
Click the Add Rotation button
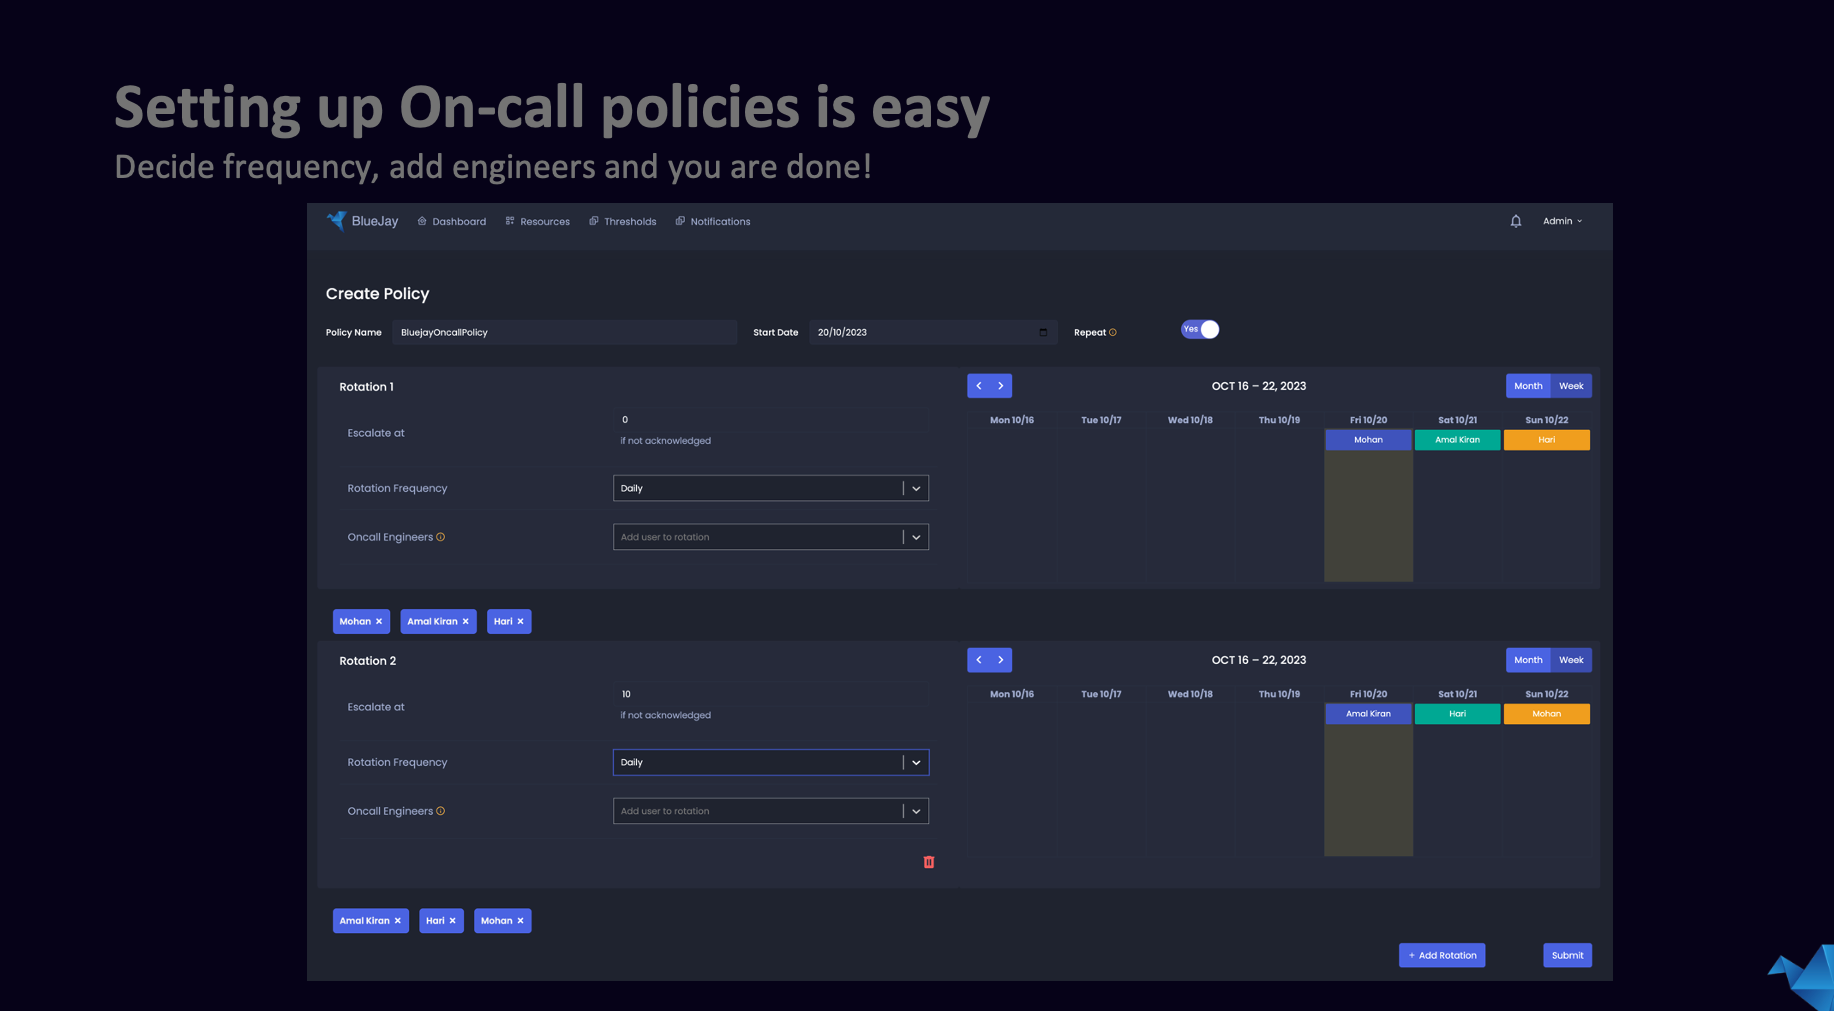click(x=1441, y=955)
